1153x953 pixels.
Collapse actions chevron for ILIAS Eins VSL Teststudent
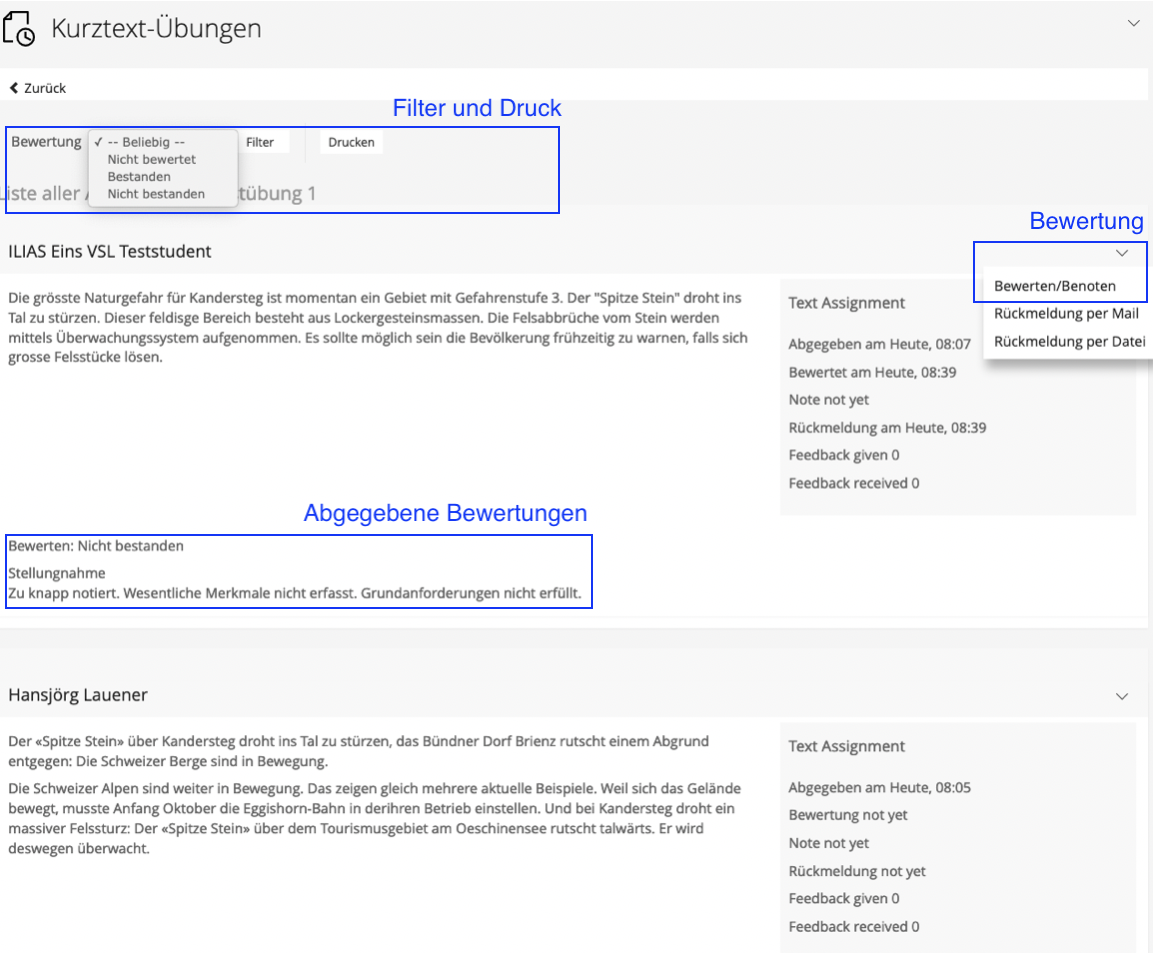click(x=1122, y=253)
